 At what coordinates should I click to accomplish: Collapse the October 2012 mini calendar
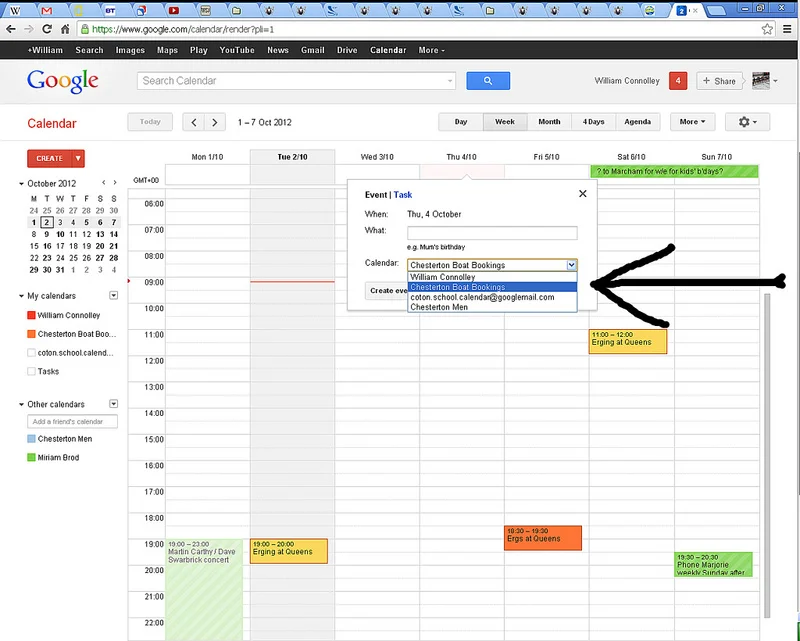[x=21, y=183]
